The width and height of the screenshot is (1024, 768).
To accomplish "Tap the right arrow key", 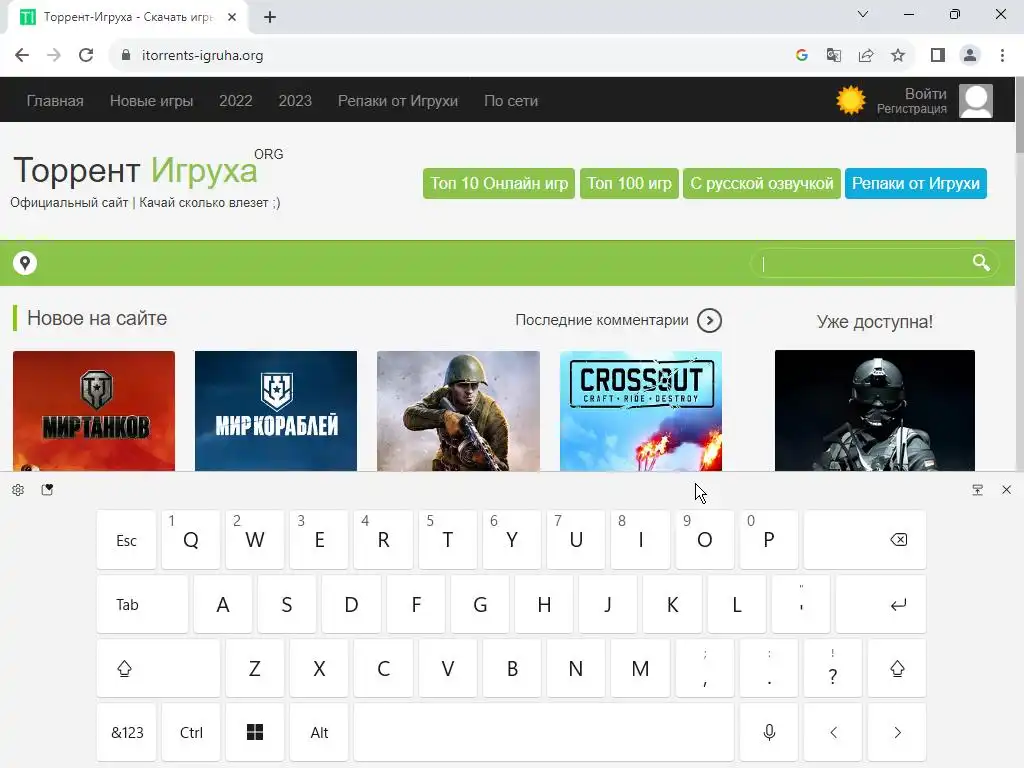I will tap(897, 733).
